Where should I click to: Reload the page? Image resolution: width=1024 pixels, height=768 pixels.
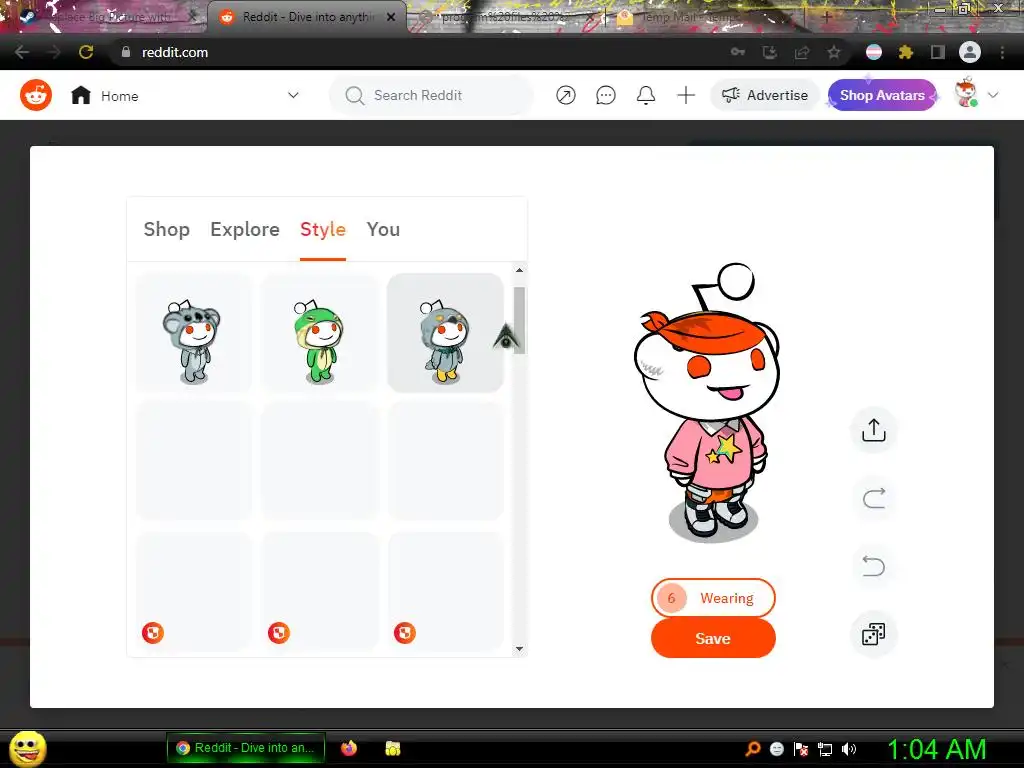click(x=86, y=52)
